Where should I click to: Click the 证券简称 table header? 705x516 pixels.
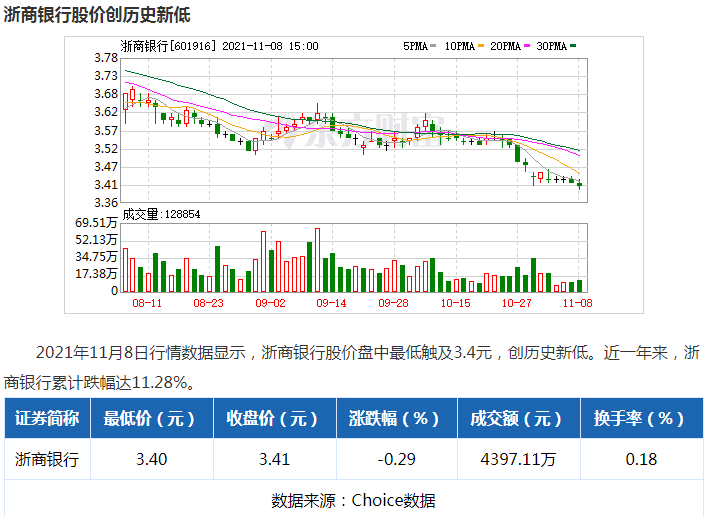tap(47, 418)
